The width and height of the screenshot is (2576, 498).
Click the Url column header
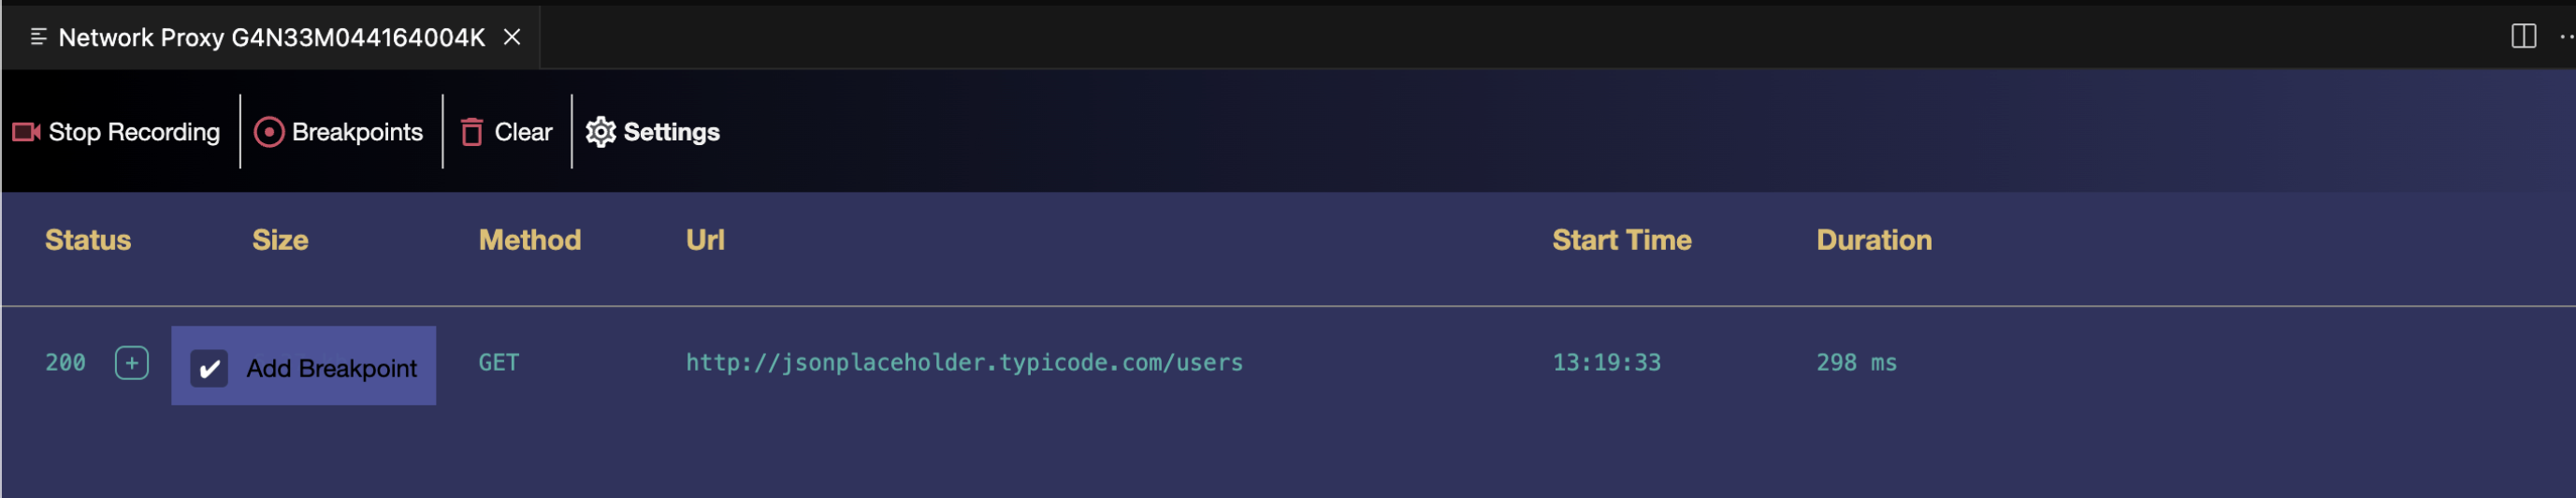(x=705, y=240)
